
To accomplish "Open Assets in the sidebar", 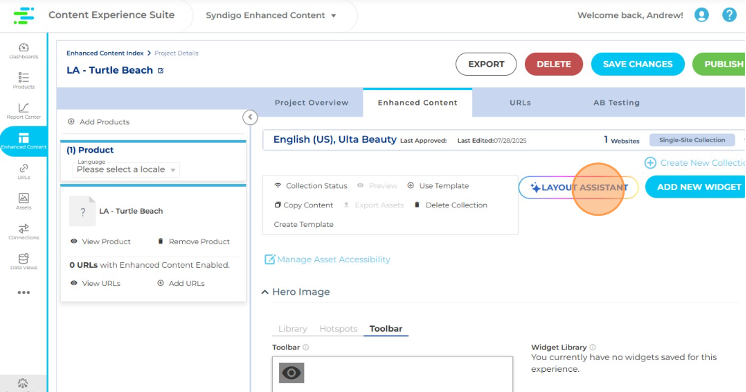I will click(23, 201).
